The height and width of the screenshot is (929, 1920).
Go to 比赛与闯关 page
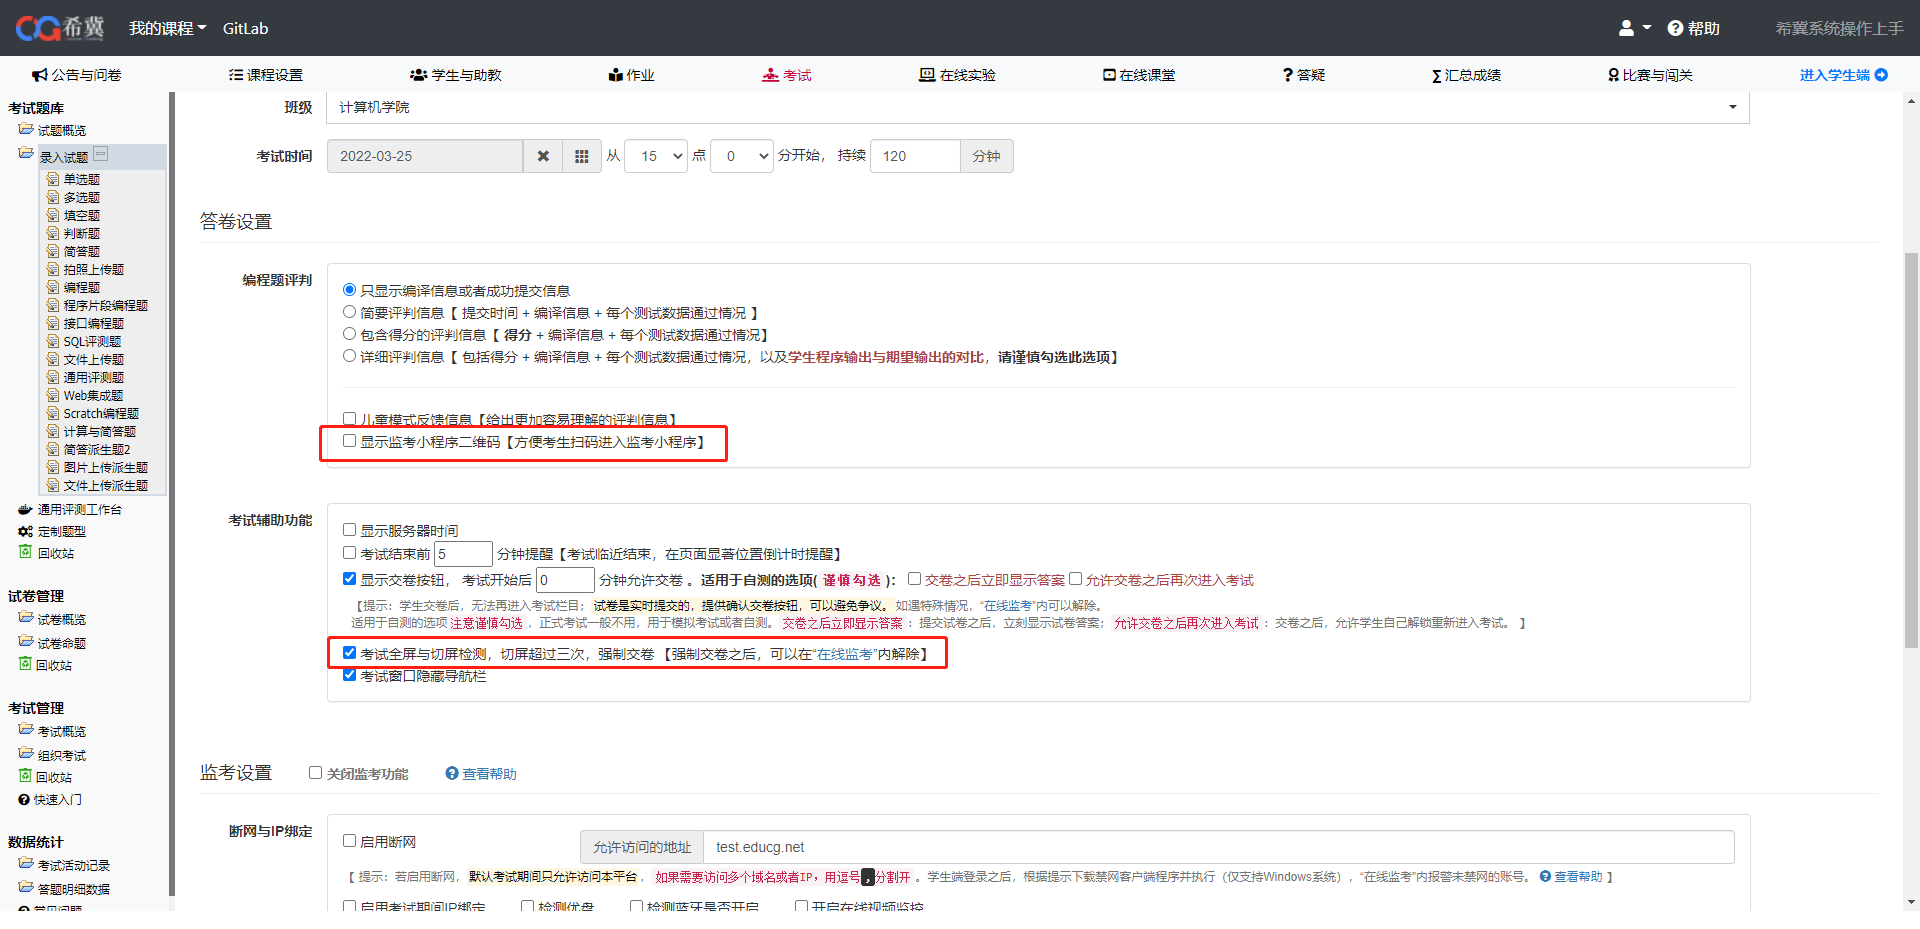pos(1650,75)
